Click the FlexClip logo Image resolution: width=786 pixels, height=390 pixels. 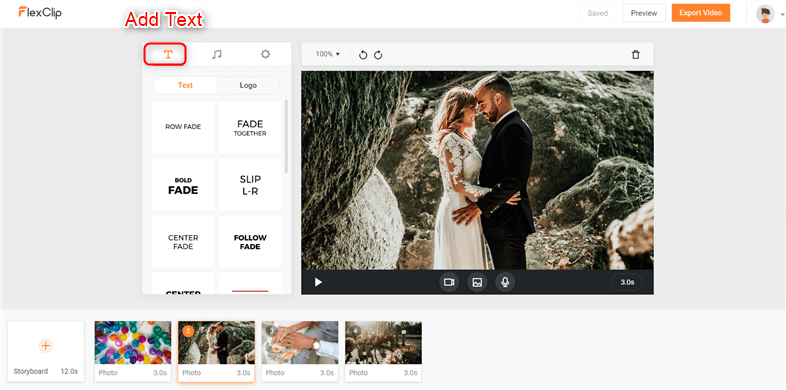[40, 12]
